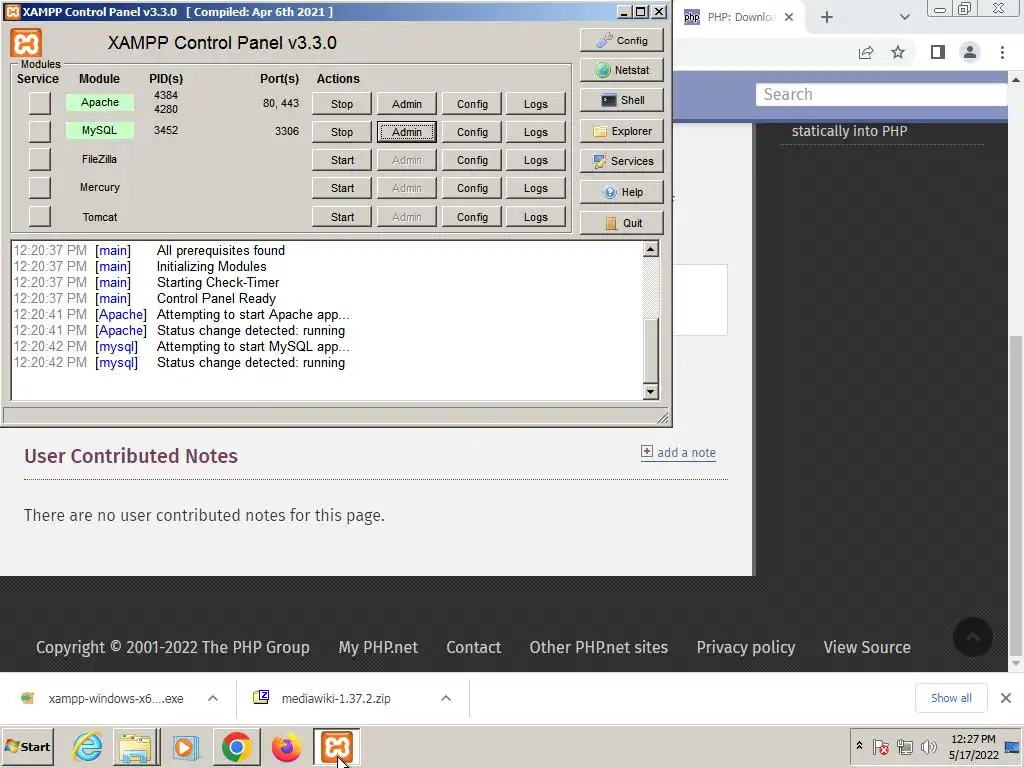
Task: Open MySQL Config menu
Action: click(x=472, y=132)
